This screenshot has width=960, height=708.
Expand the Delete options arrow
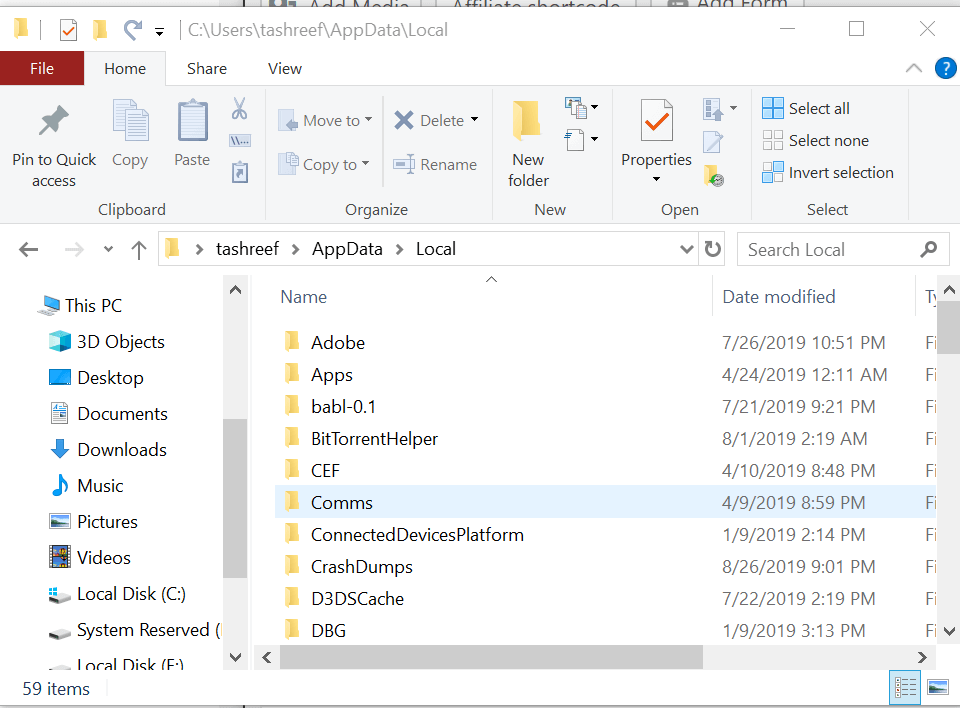point(473,119)
